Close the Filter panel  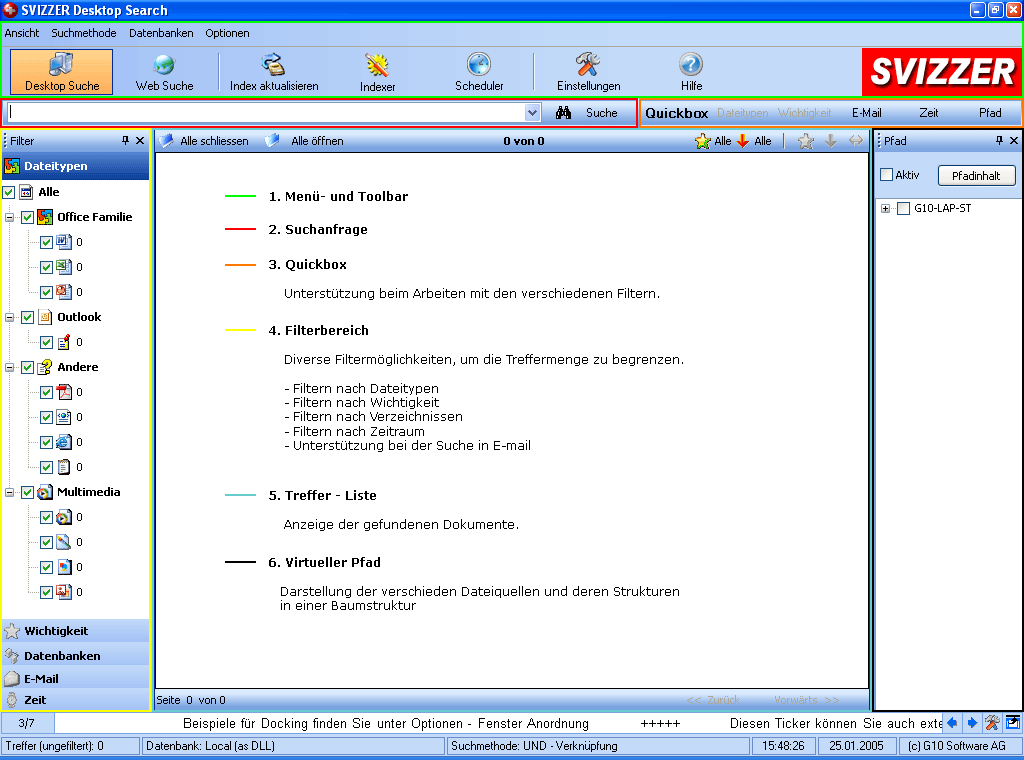tap(140, 140)
